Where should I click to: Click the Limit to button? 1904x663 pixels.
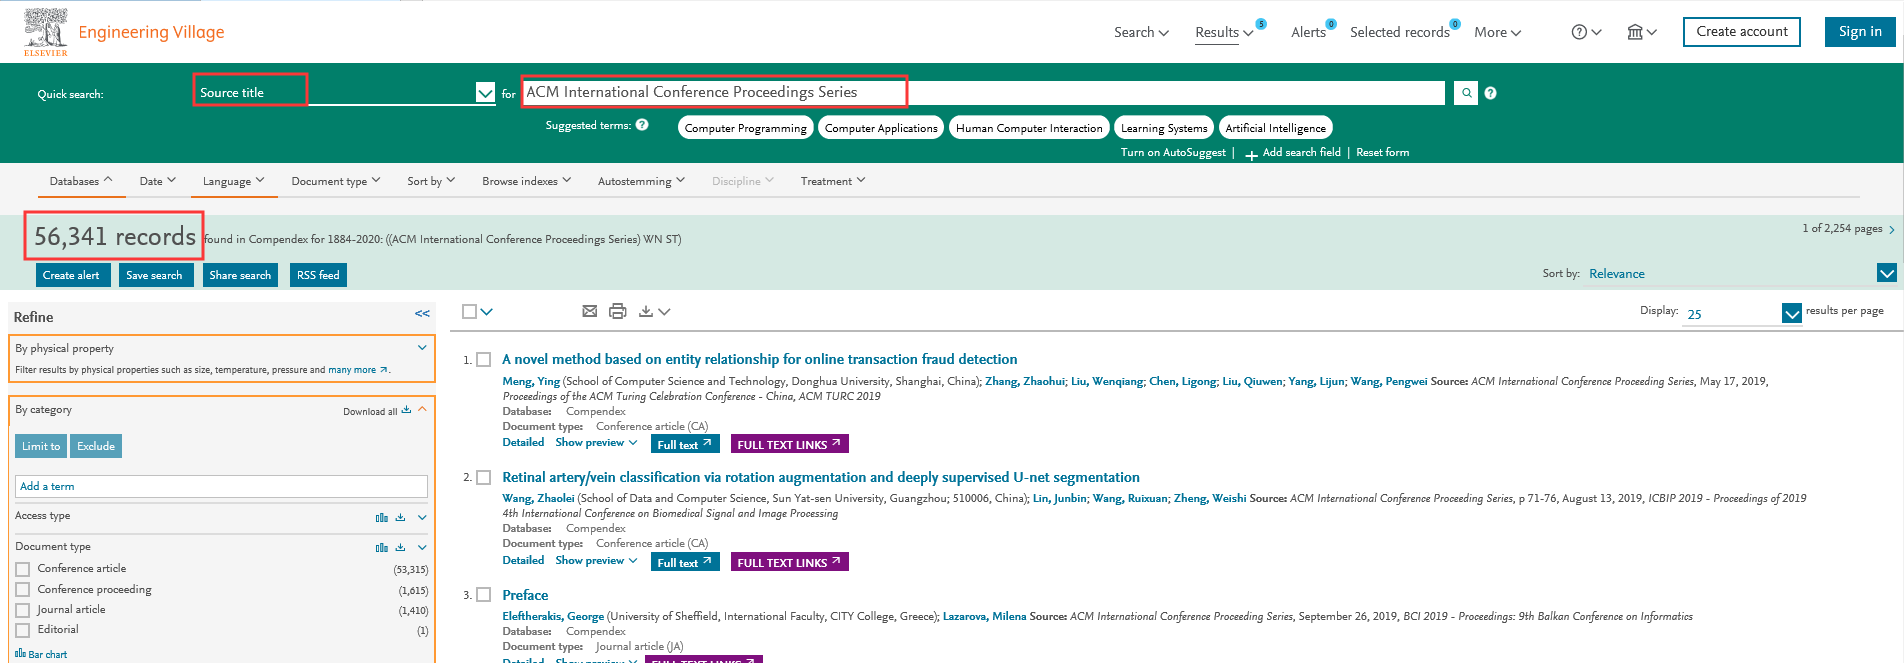coord(41,446)
